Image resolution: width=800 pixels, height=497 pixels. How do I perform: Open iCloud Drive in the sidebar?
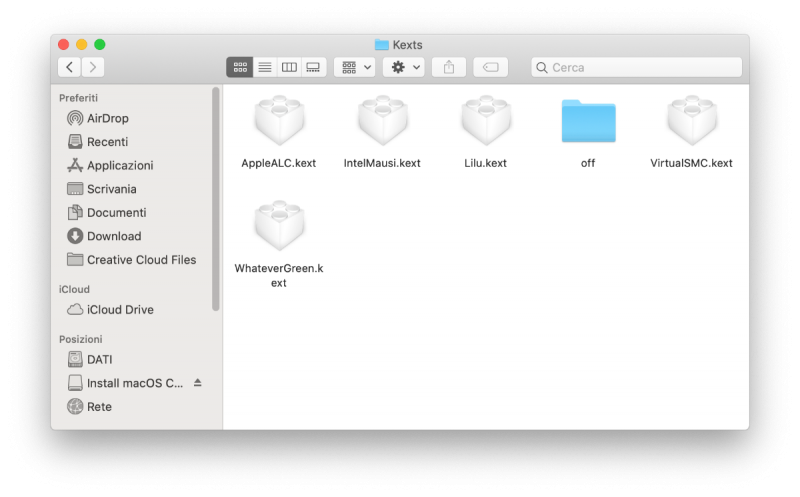tap(135, 310)
